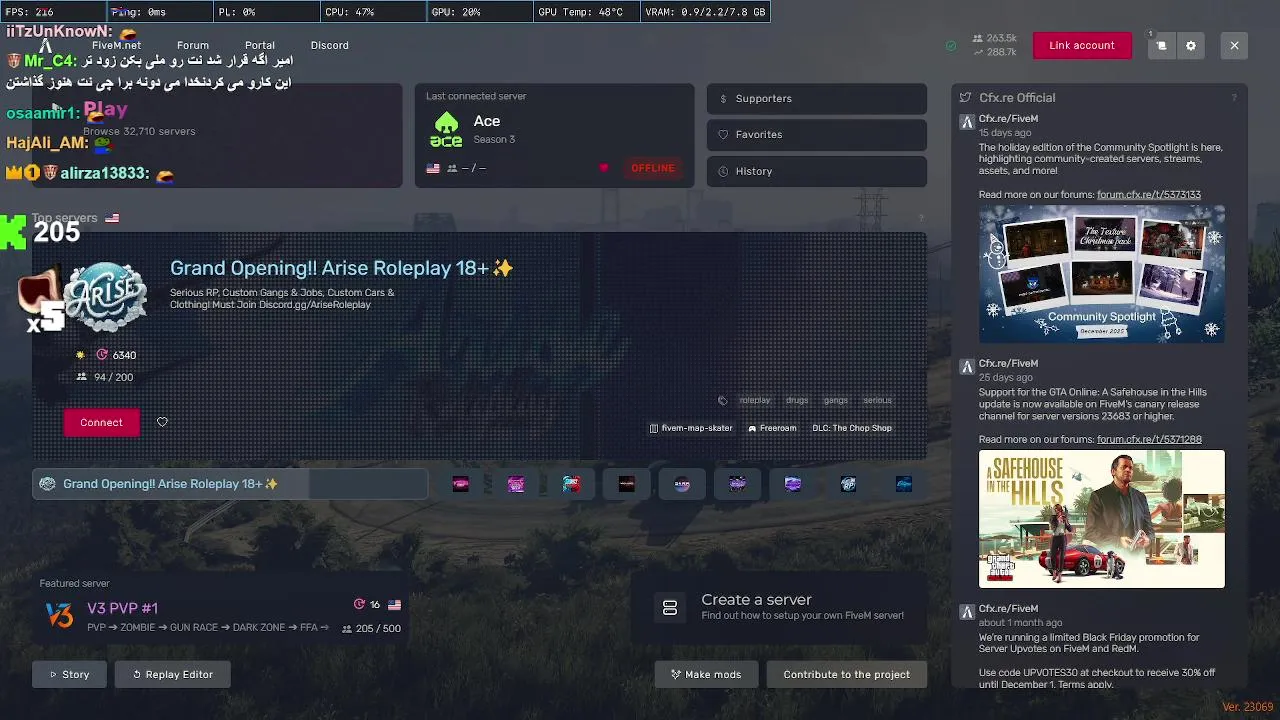The height and width of the screenshot is (720, 1280).
Task: Click the Arise server logo image
Action: pyautogui.click(x=105, y=297)
